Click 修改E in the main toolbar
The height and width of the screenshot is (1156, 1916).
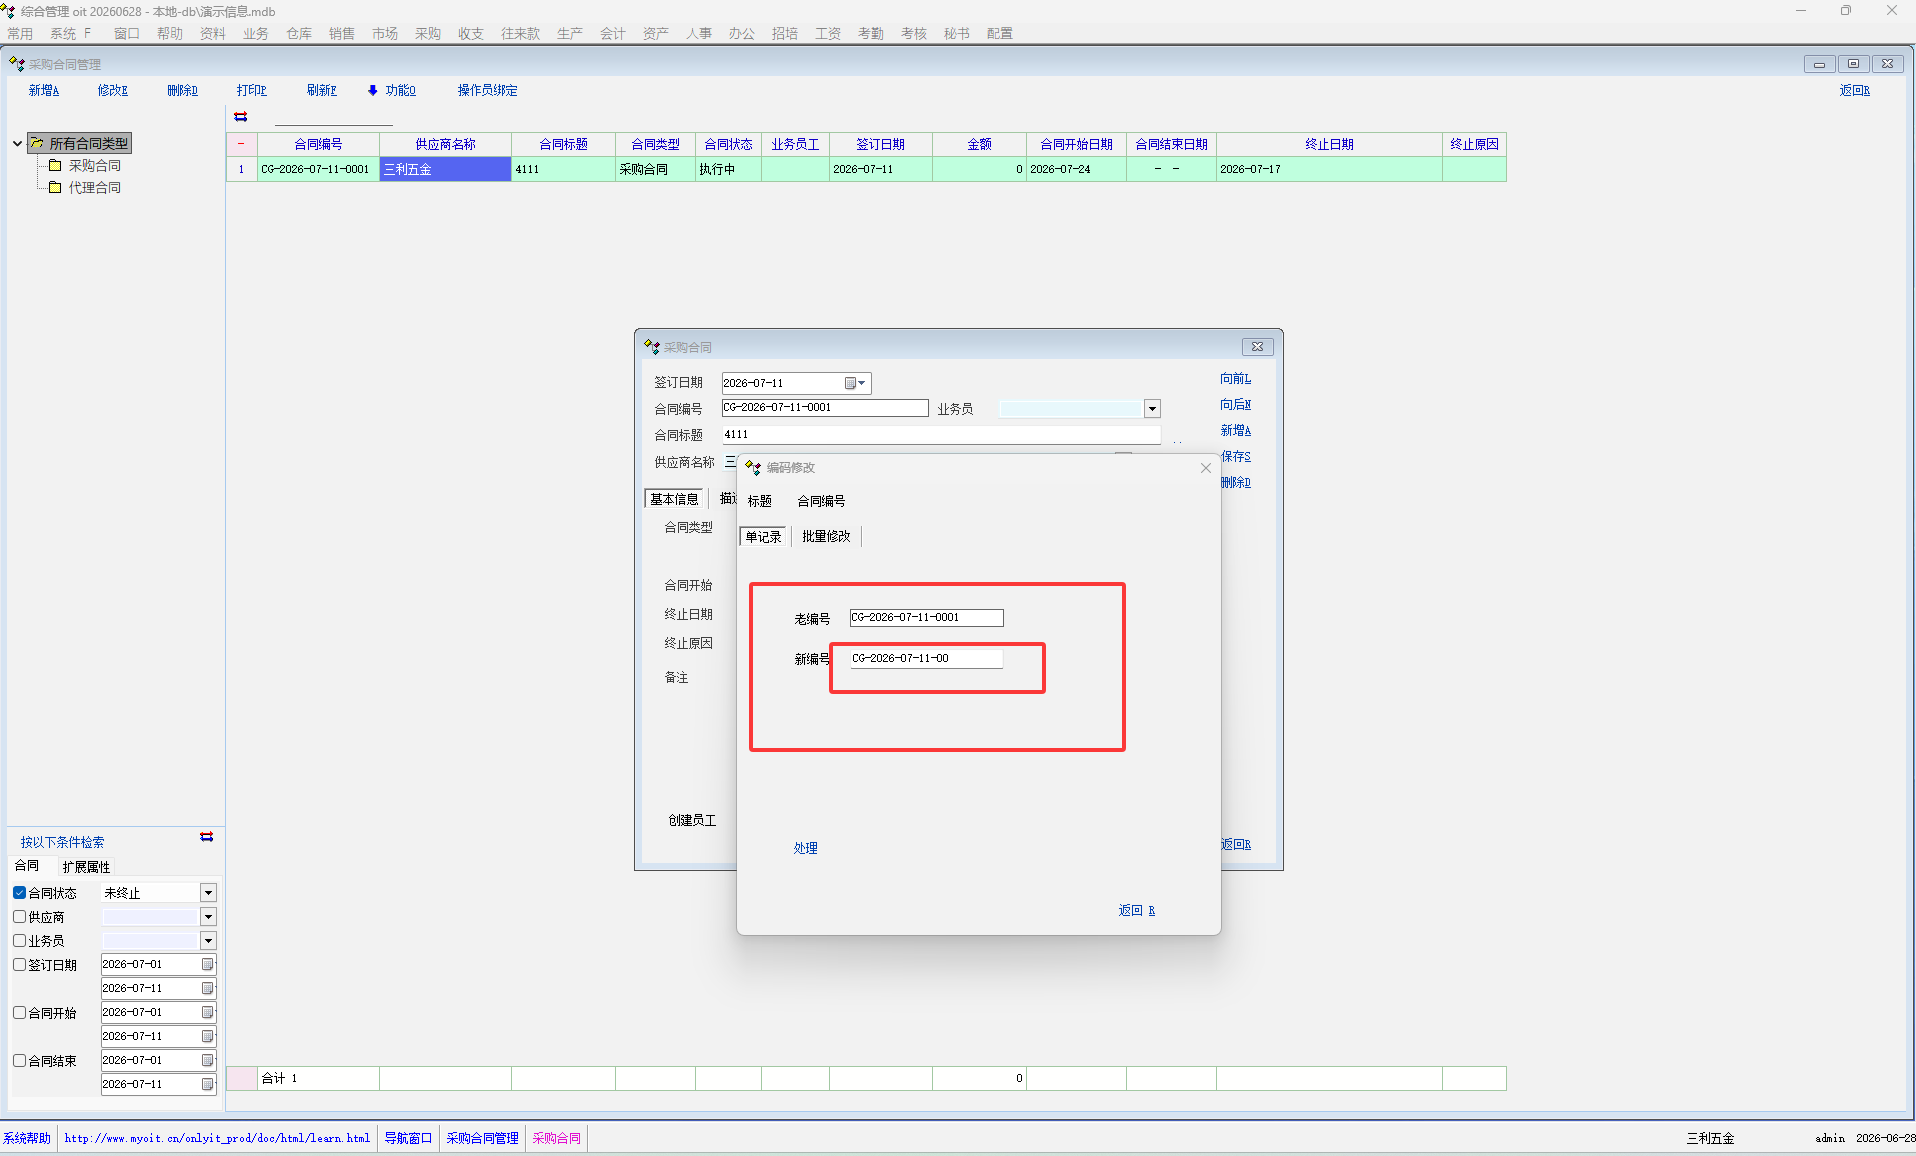[113, 90]
